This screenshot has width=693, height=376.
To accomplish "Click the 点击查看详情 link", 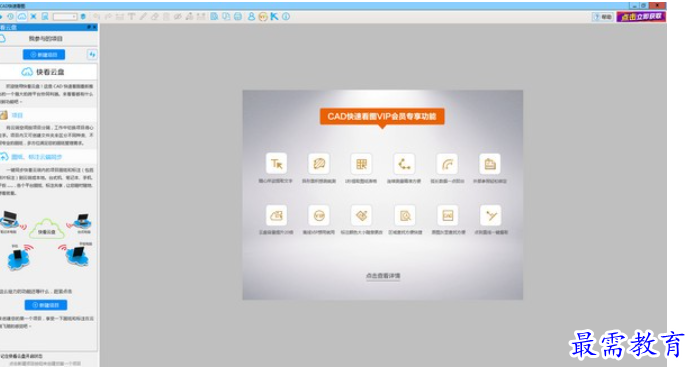I will click(383, 276).
